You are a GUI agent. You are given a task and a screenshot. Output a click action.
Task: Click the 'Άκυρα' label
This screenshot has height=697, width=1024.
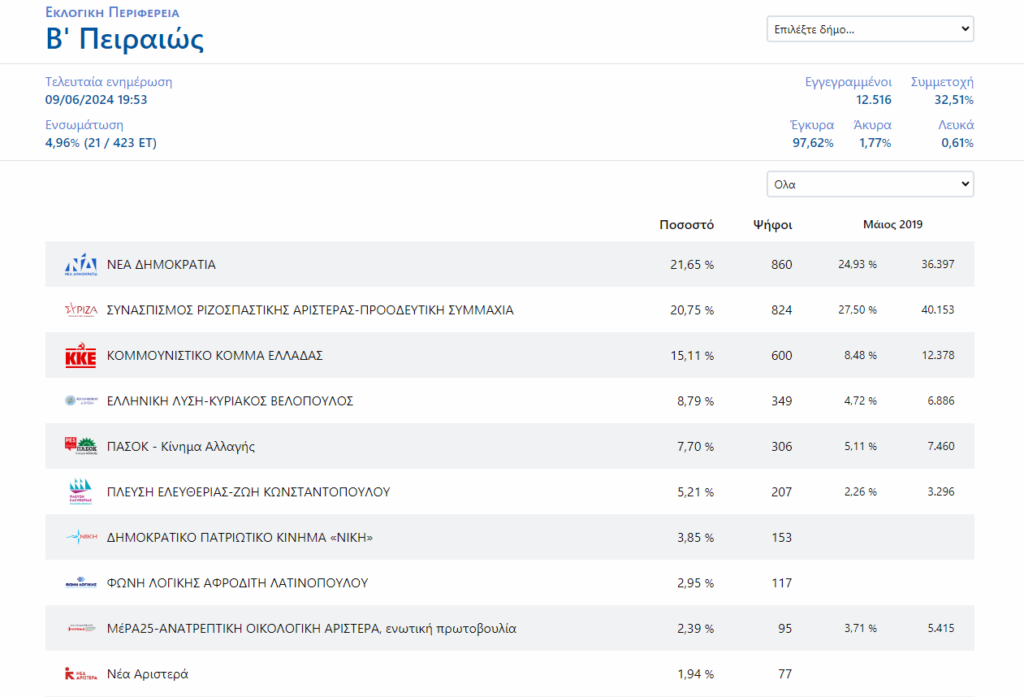point(872,125)
